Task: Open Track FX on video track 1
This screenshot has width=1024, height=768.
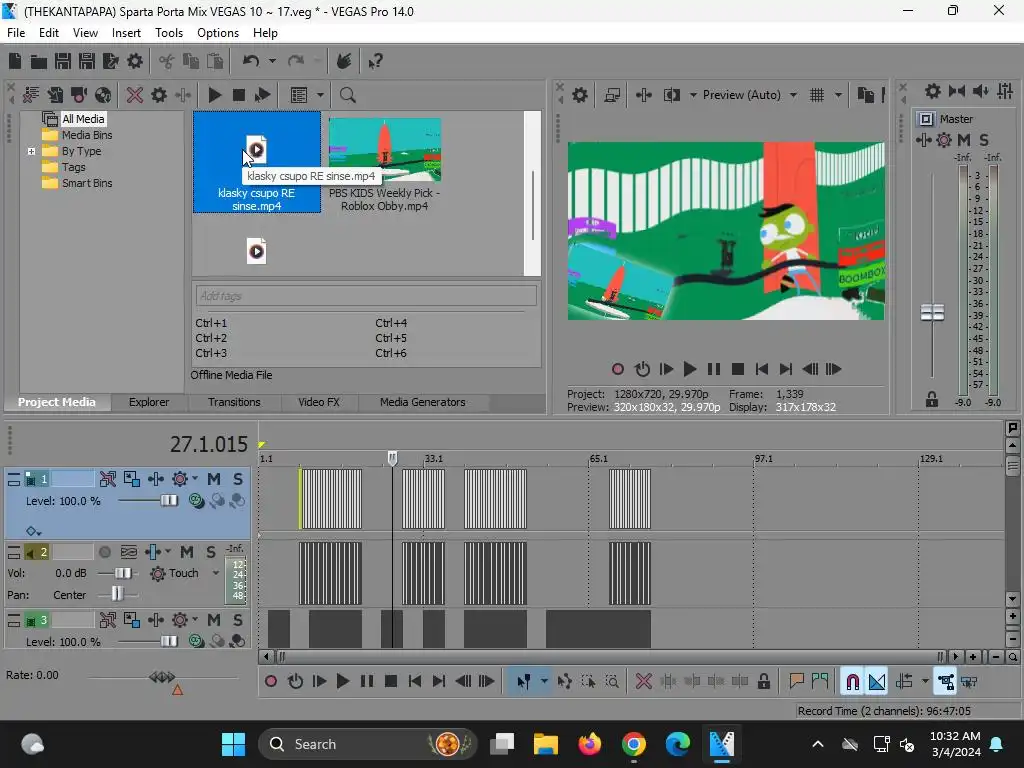Action: click(x=155, y=479)
